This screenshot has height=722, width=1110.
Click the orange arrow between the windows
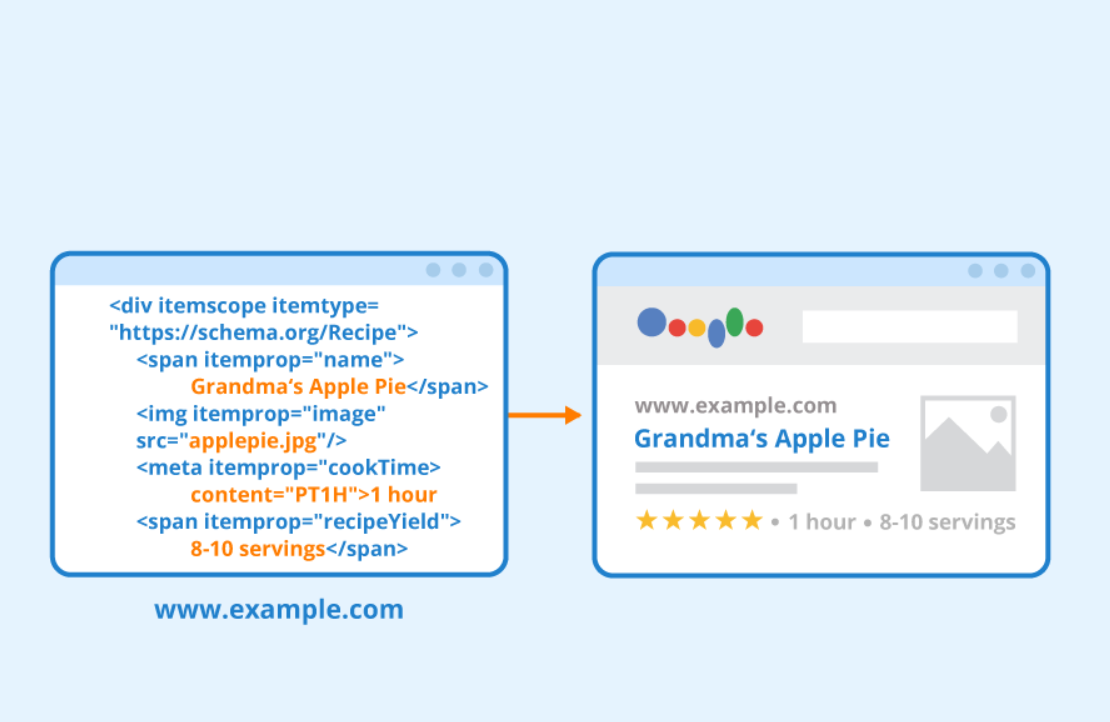coord(545,415)
